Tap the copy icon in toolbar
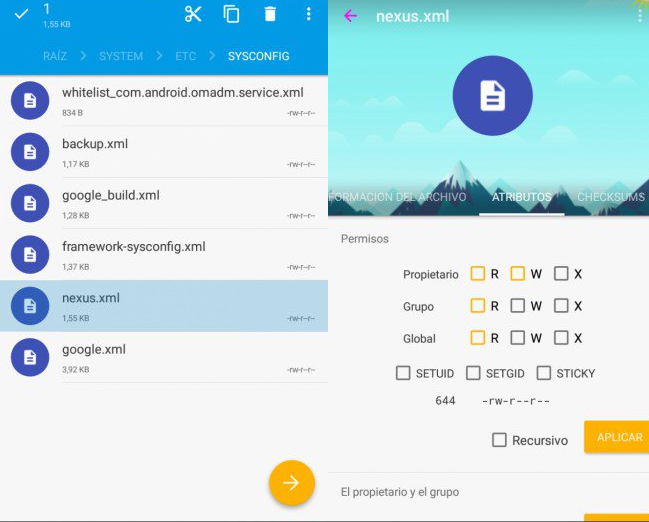Image resolution: width=649 pixels, height=522 pixels. click(x=231, y=14)
